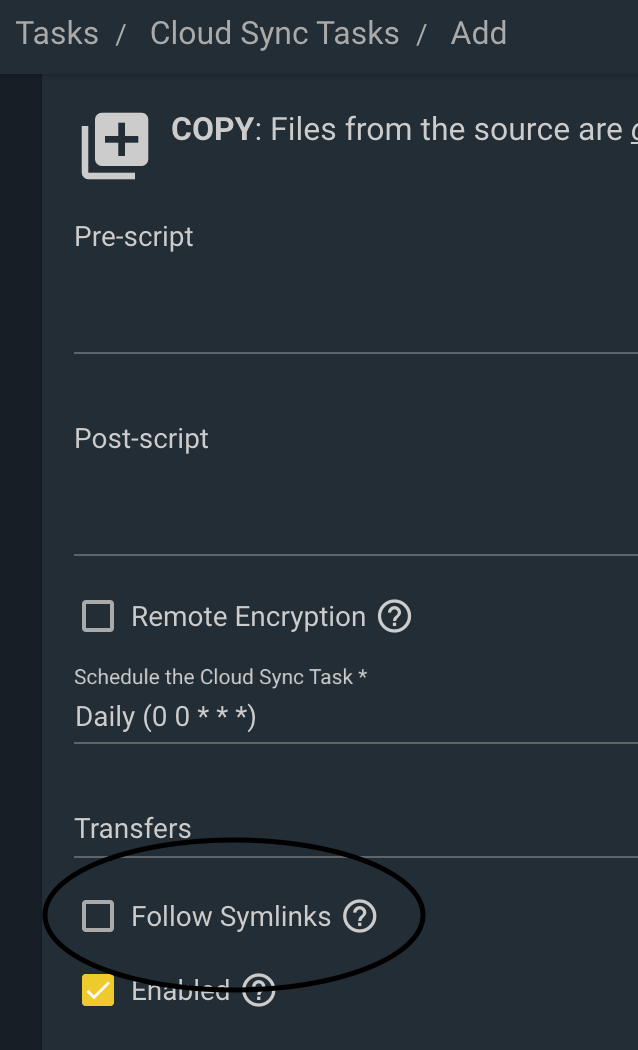Open the Schedule the Cloud Sync Task dropdown
The image size is (638, 1050).
[355, 717]
